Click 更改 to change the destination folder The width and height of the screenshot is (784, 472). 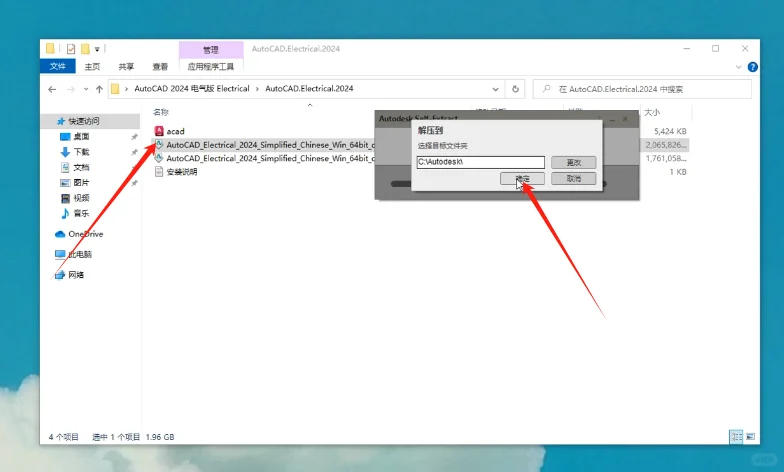coord(574,162)
